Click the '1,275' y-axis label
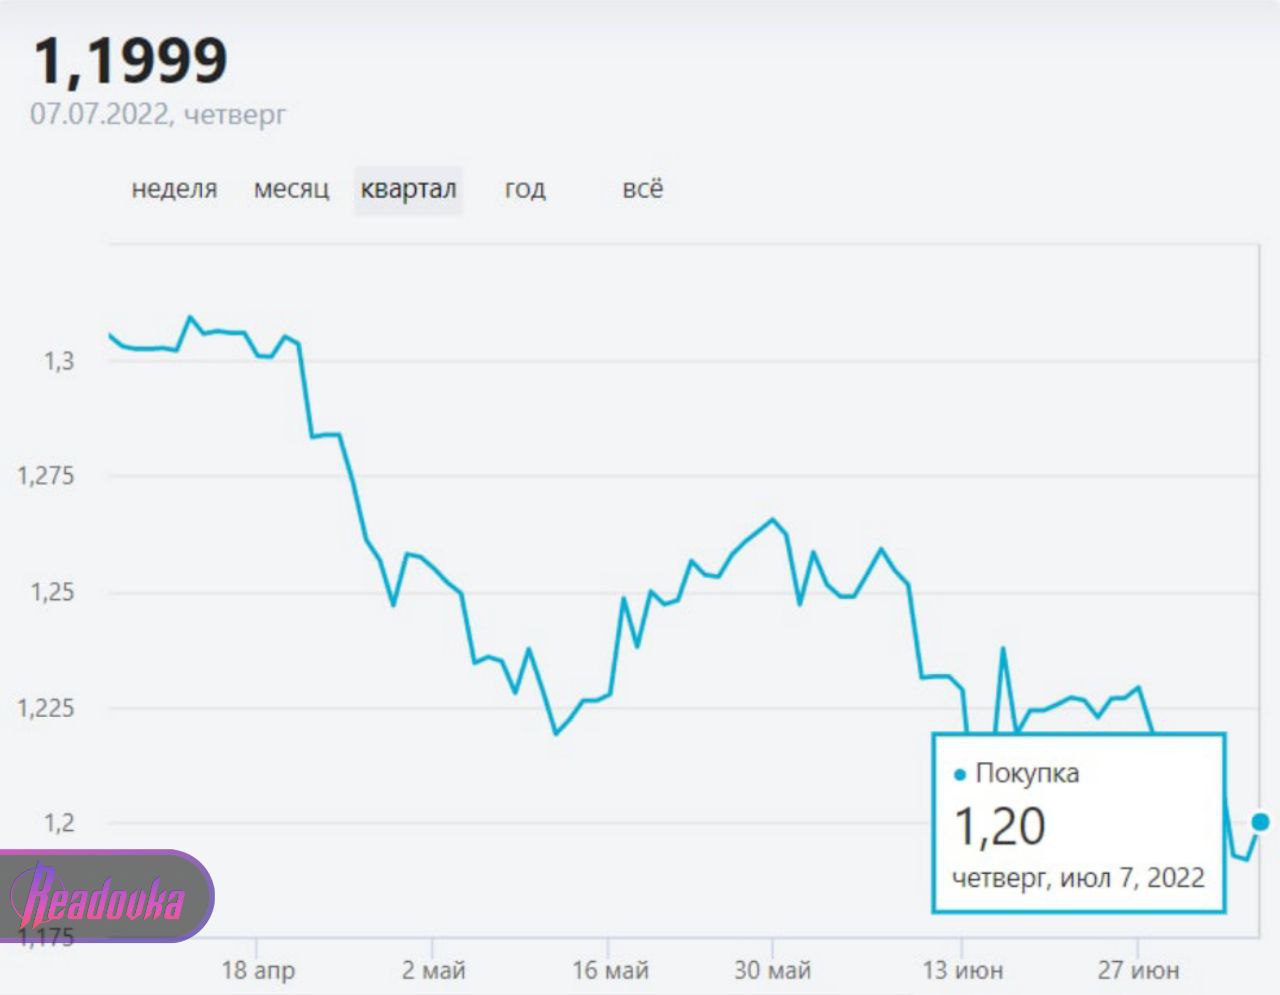Screen dimensions: 1280x995 [x=46, y=476]
